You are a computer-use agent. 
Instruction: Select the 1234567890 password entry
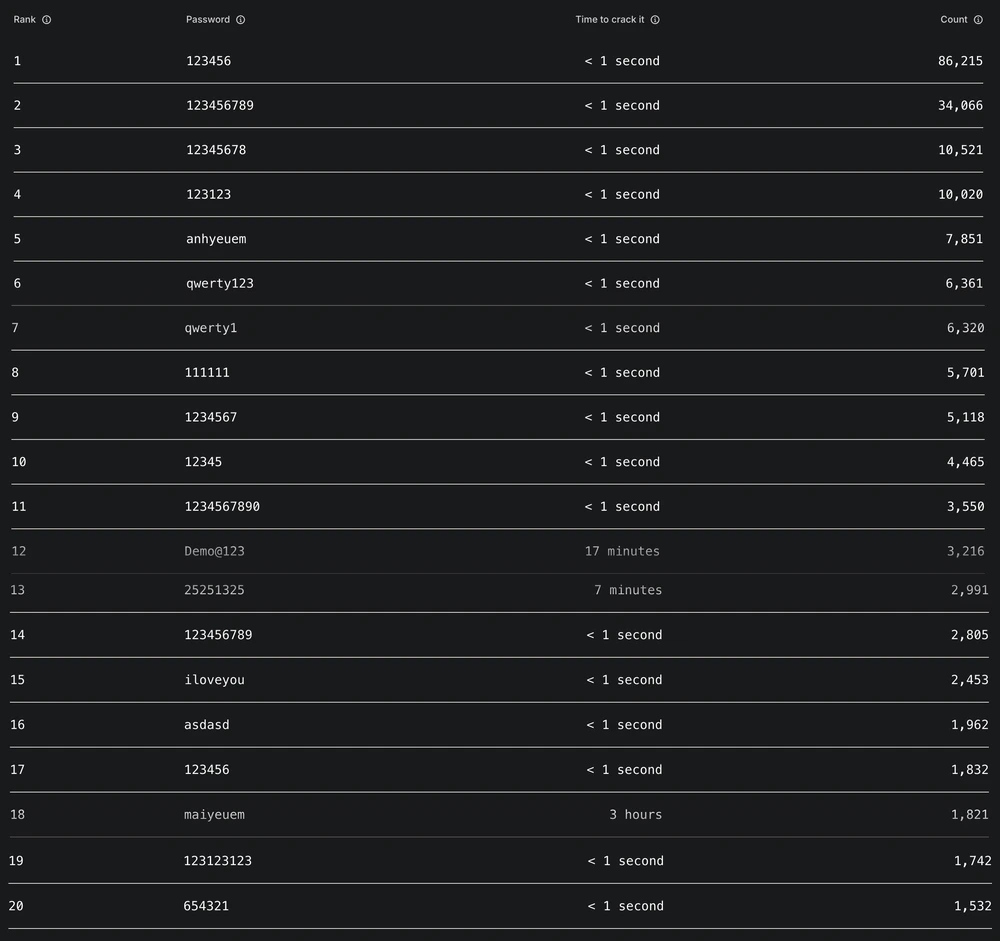(x=223, y=507)
